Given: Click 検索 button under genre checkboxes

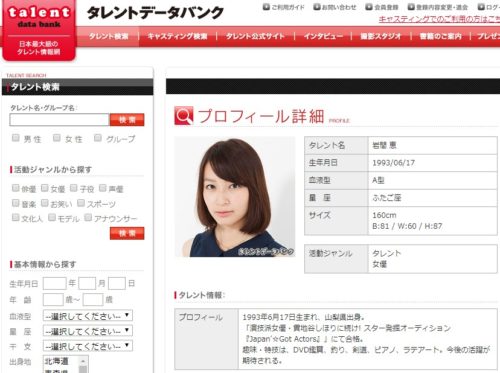Looking at the screenshot, I should pos(127,233).
